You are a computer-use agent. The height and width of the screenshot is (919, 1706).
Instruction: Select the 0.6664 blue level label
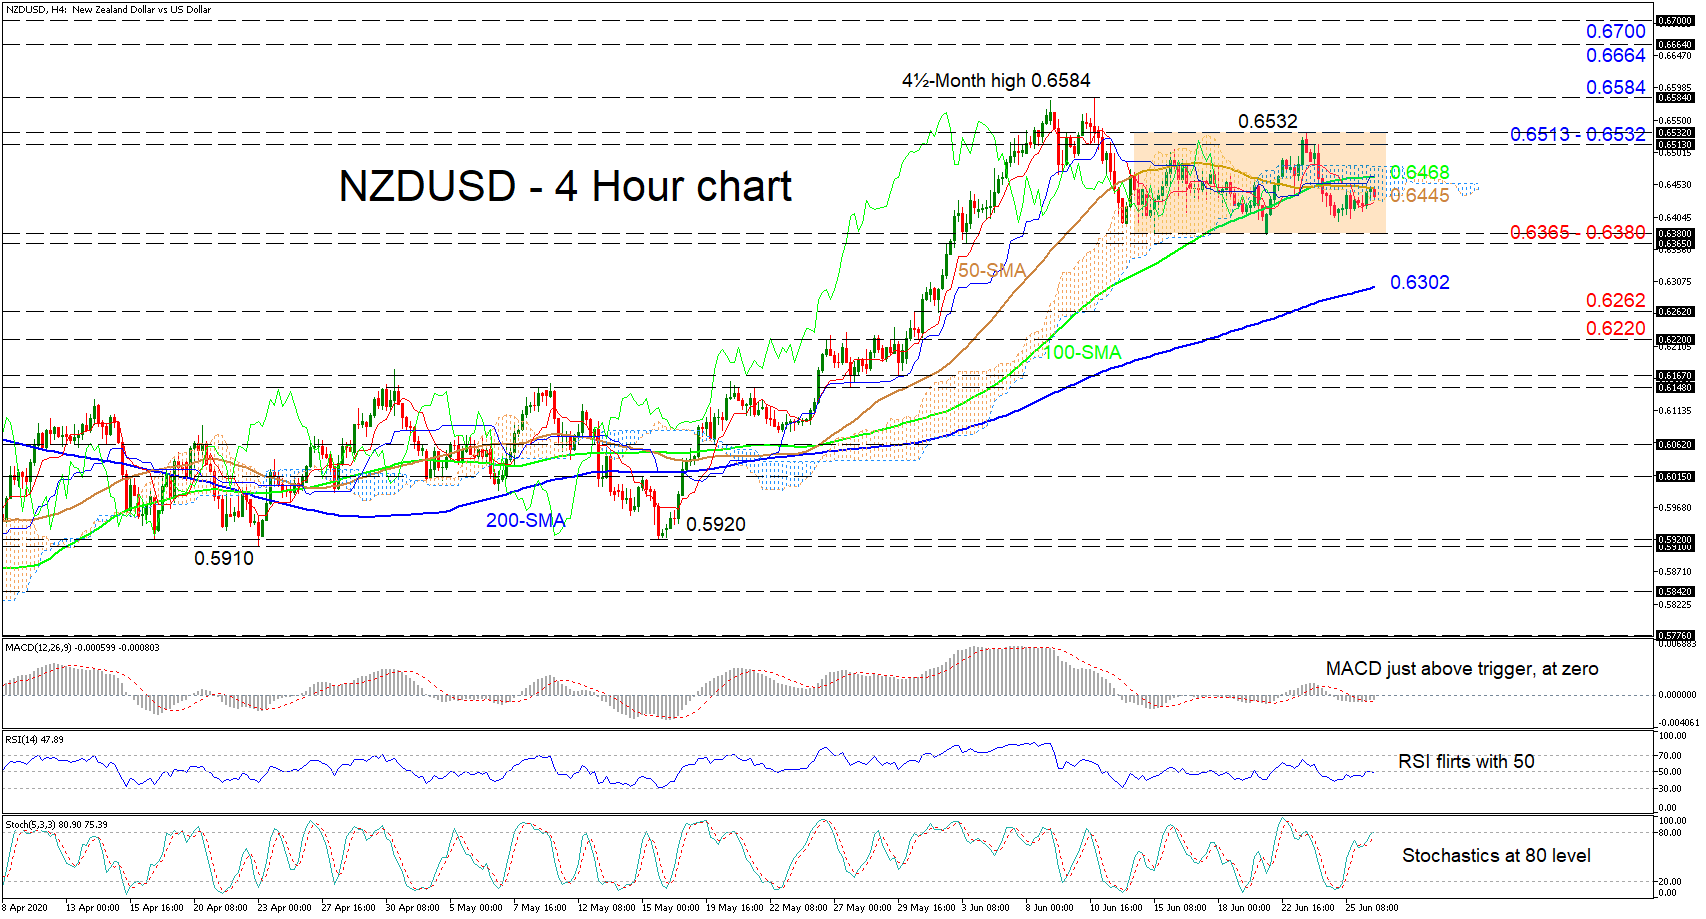(1615, 55)
